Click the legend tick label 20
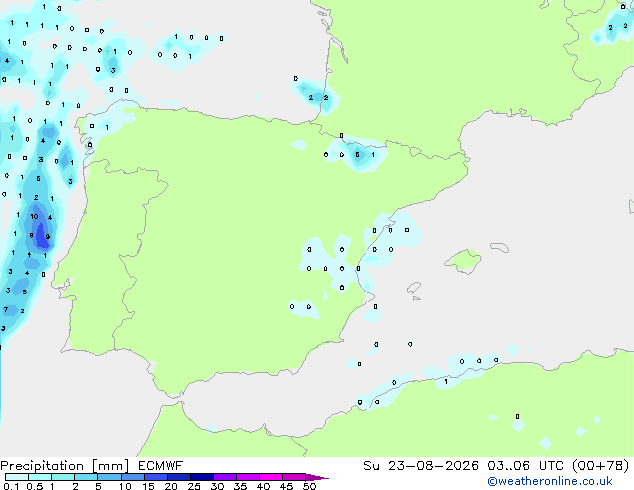 pos(171,486)
